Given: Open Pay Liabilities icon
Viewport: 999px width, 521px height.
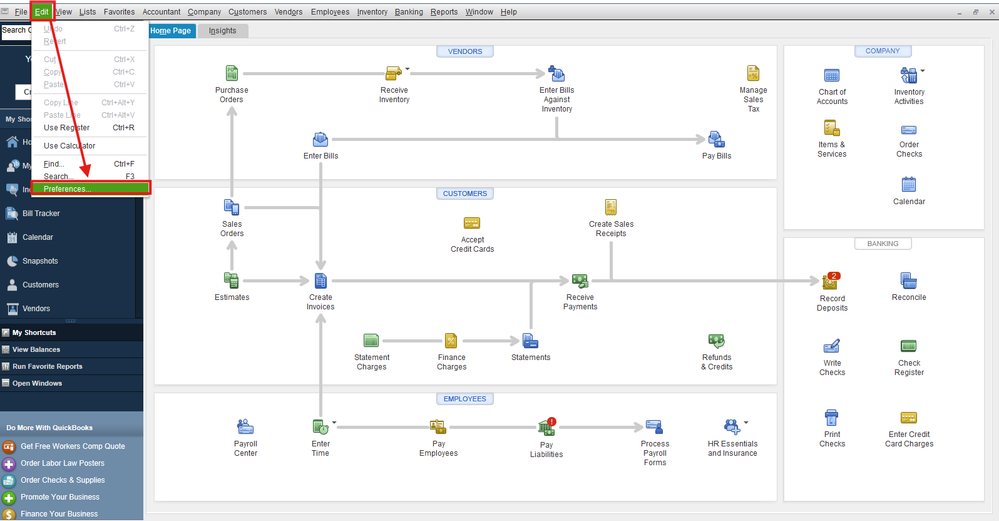Looking at the screenshot, I should pos(547,427).
